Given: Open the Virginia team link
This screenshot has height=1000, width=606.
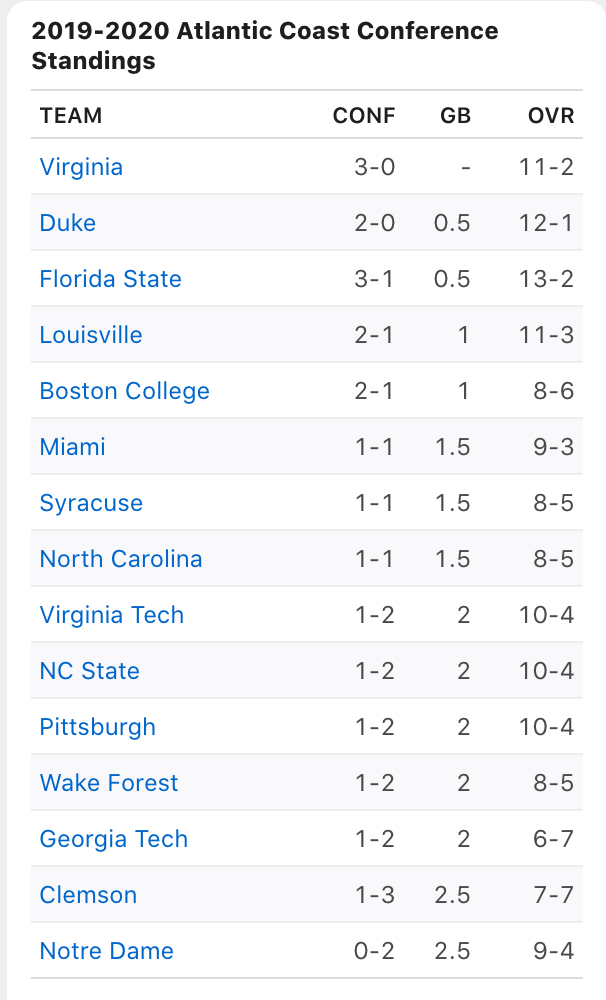Looking at the screenshot, I should pyautogui.click(x=81, y=167).
